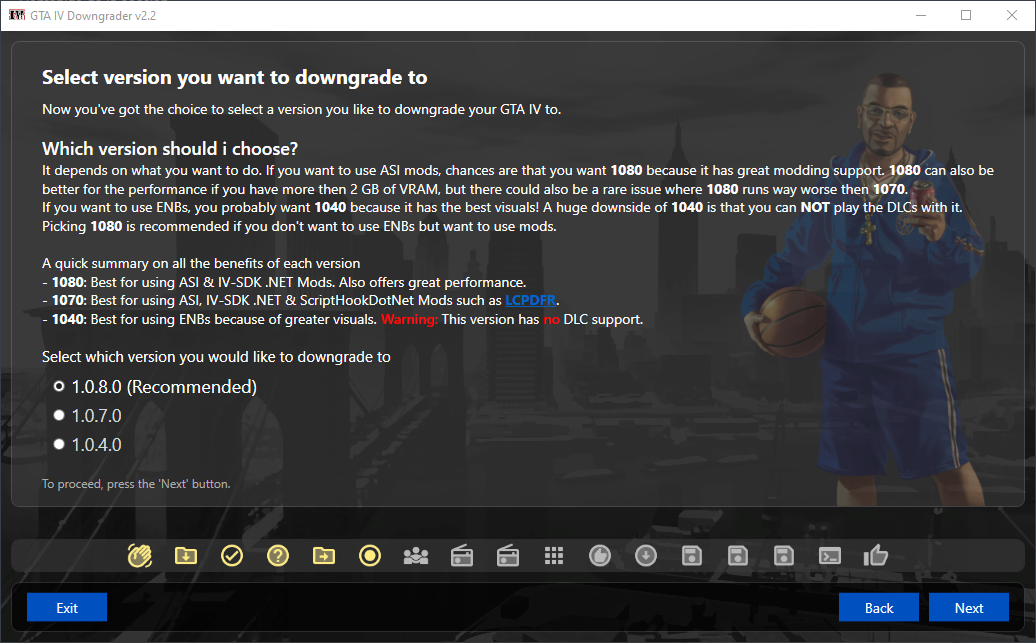Click the gray radio icon next to people icon
The image size is (1036, 643).
tap(462, 556)
